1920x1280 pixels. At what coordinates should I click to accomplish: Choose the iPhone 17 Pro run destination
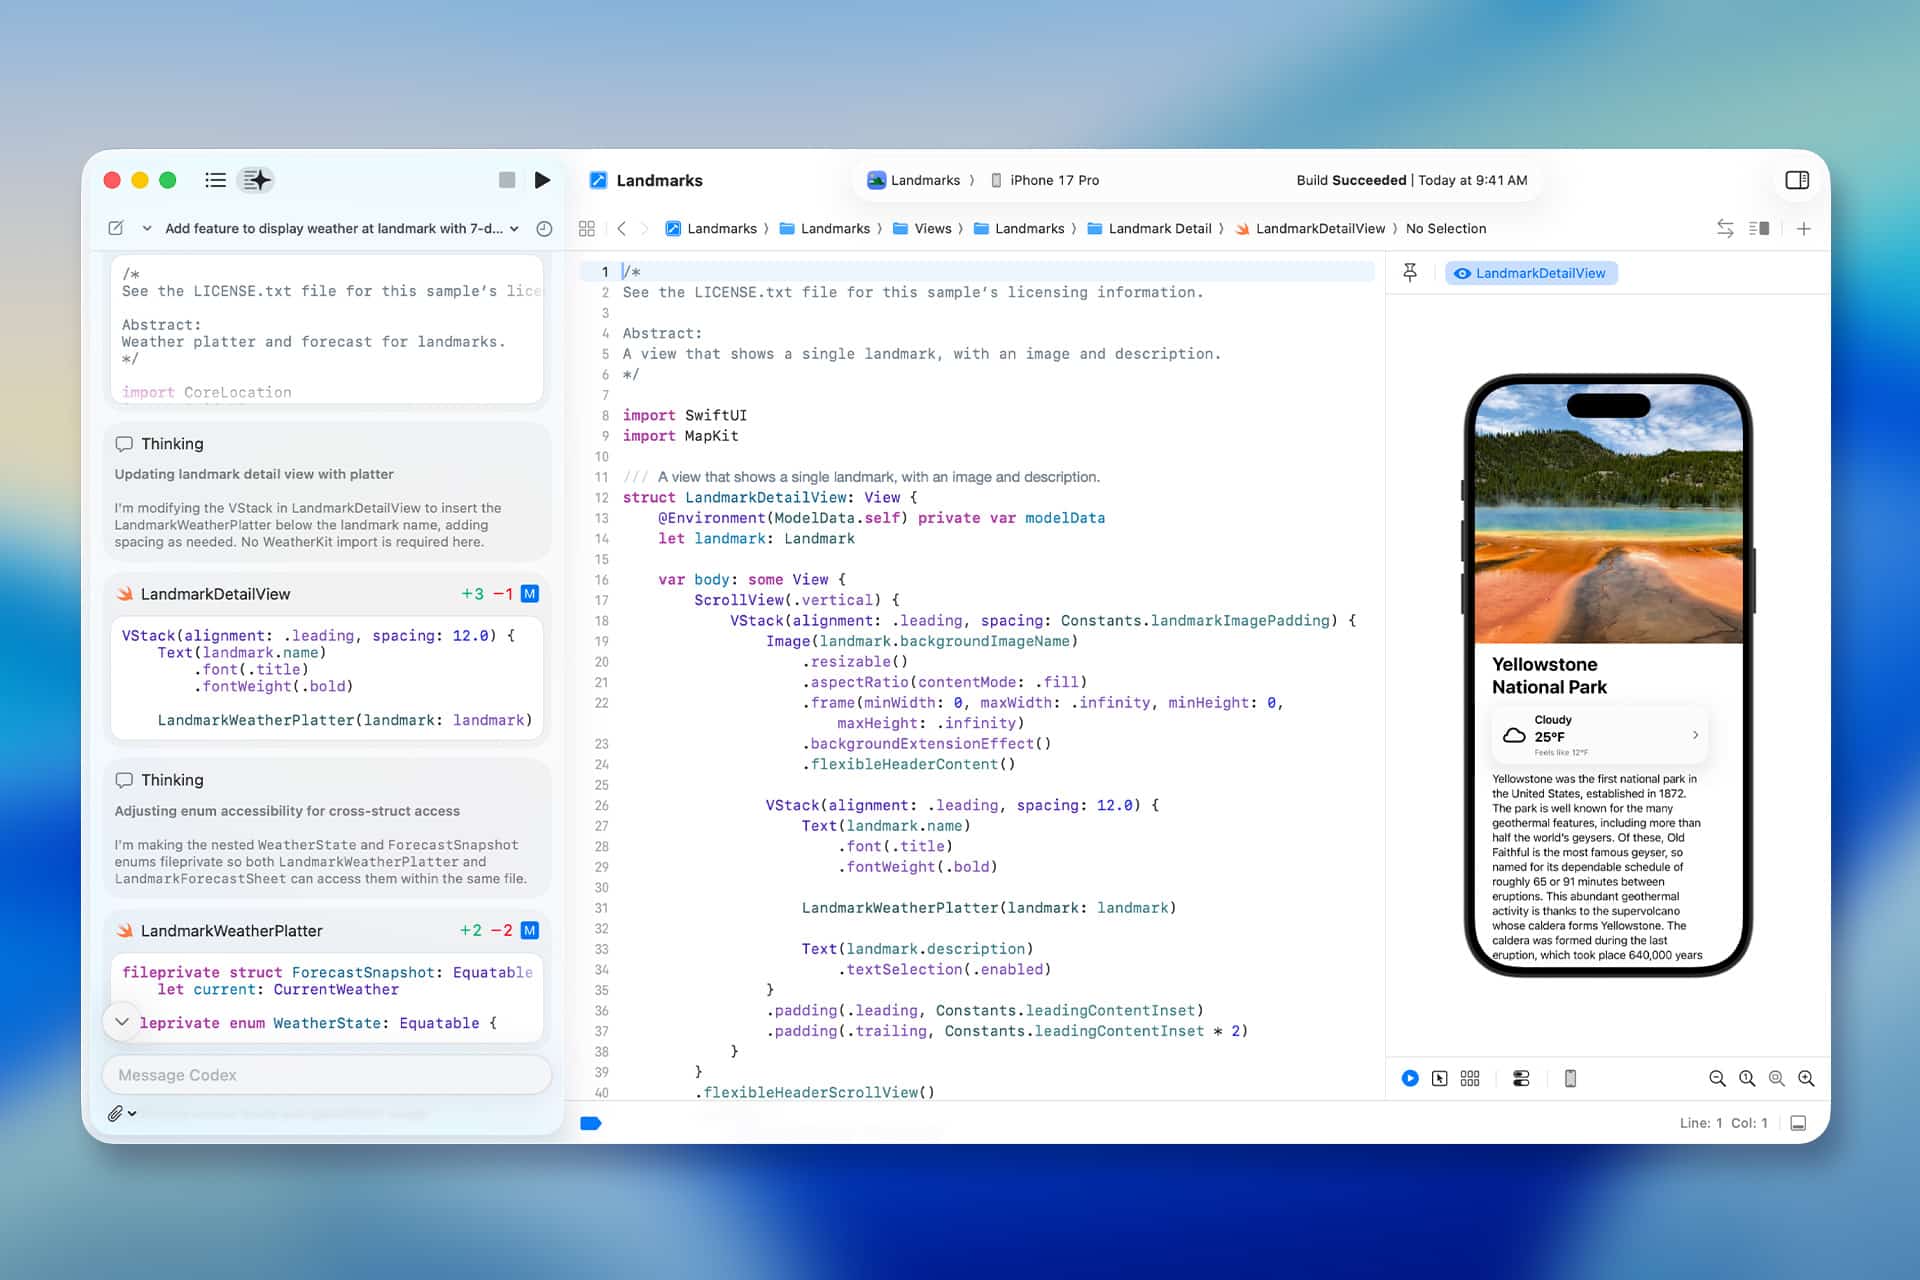tap(1045, 180)
